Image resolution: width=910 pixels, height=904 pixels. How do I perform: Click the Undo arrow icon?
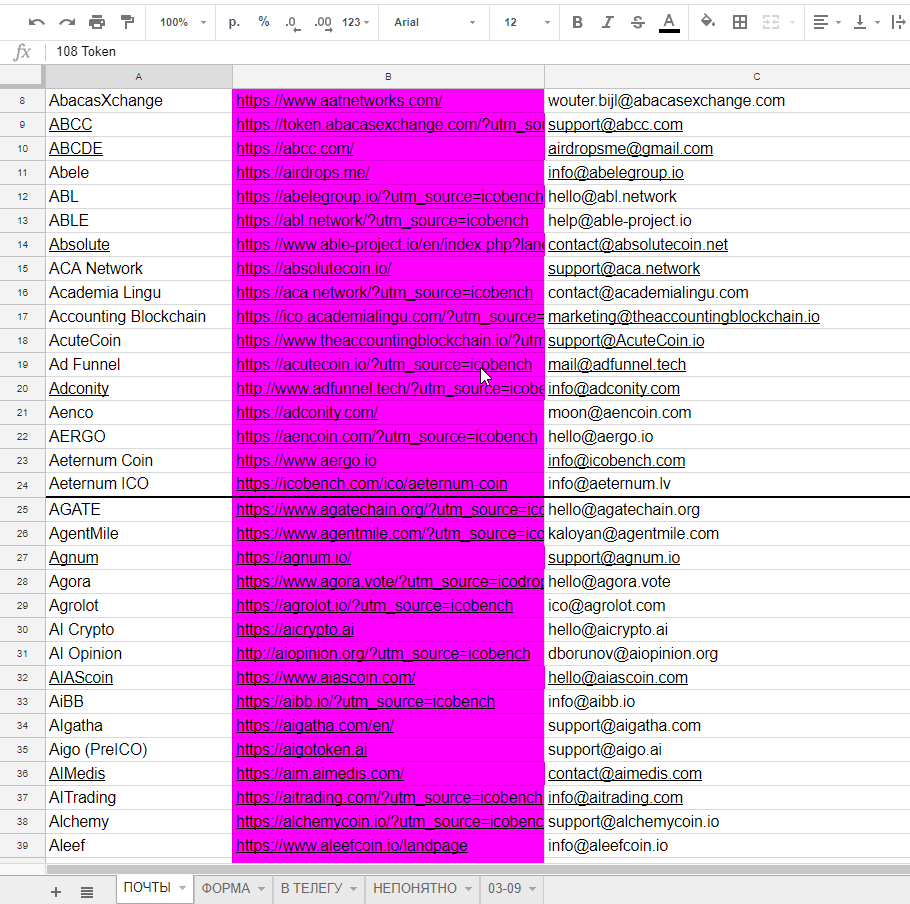[37, 22]
